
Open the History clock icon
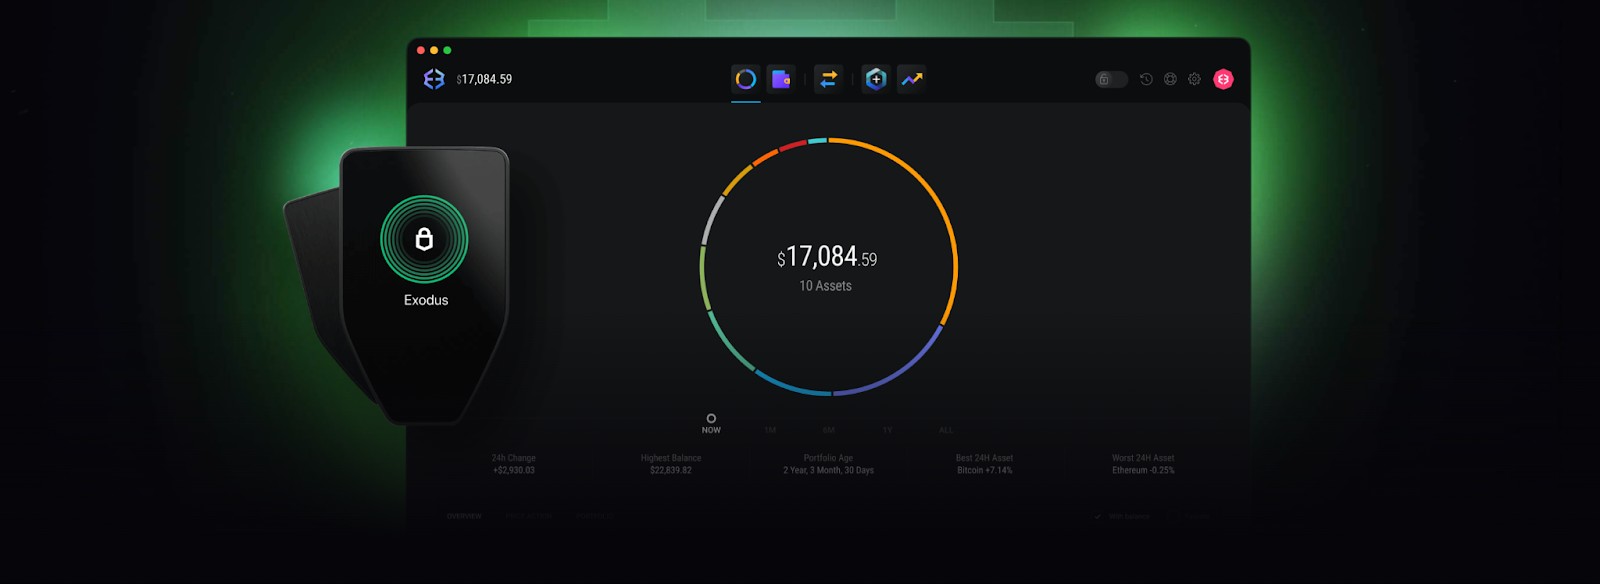pyautogui.click(x=1146, y=79)
